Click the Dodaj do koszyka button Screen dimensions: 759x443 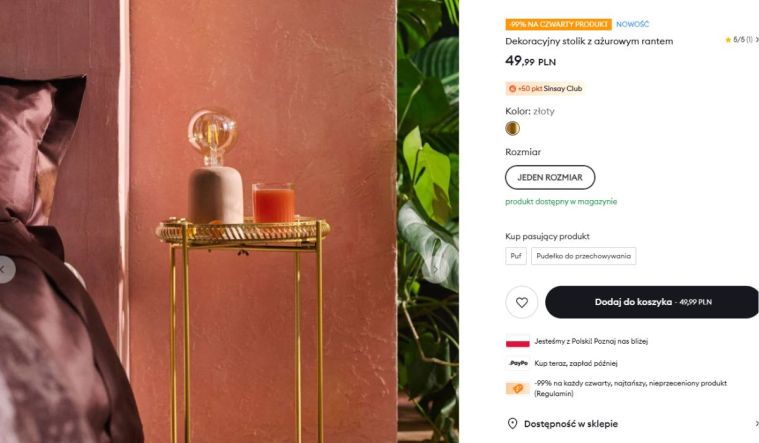click(652, 302)
